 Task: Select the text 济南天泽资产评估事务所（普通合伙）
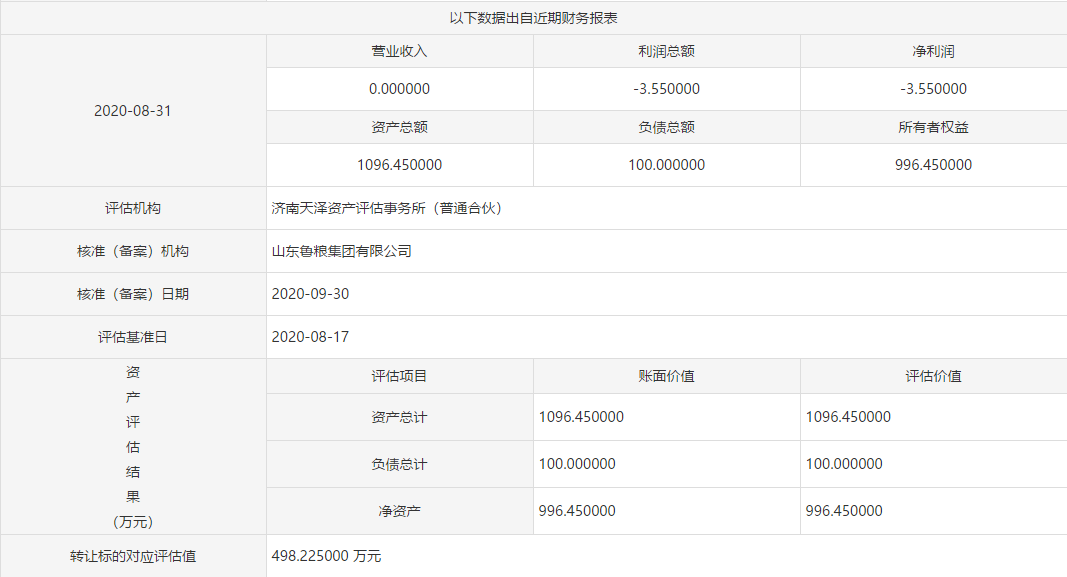pos(387,209)
